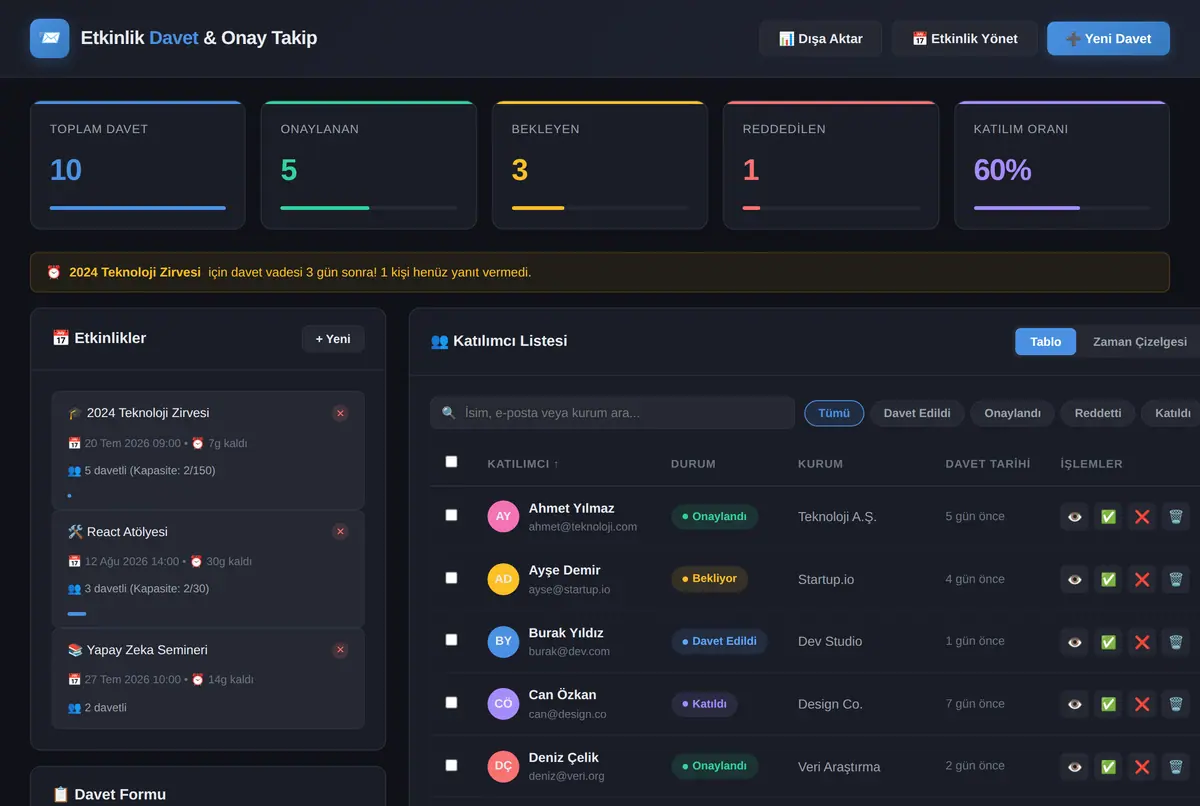View details for Ahmet Yılmaz (eye icon)
Viewport: 1200px width, 806px height.
click(1075, 517)
